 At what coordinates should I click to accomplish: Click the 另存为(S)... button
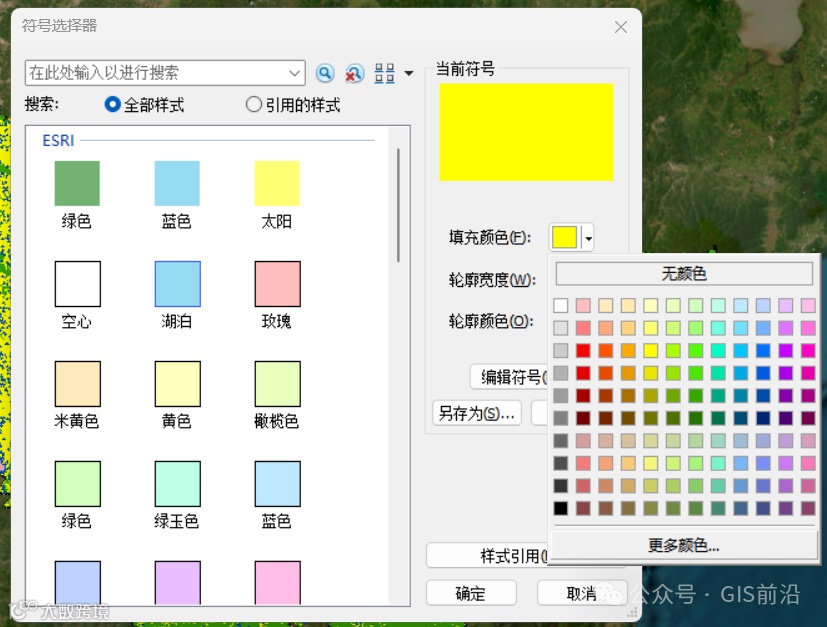point(477,413)
